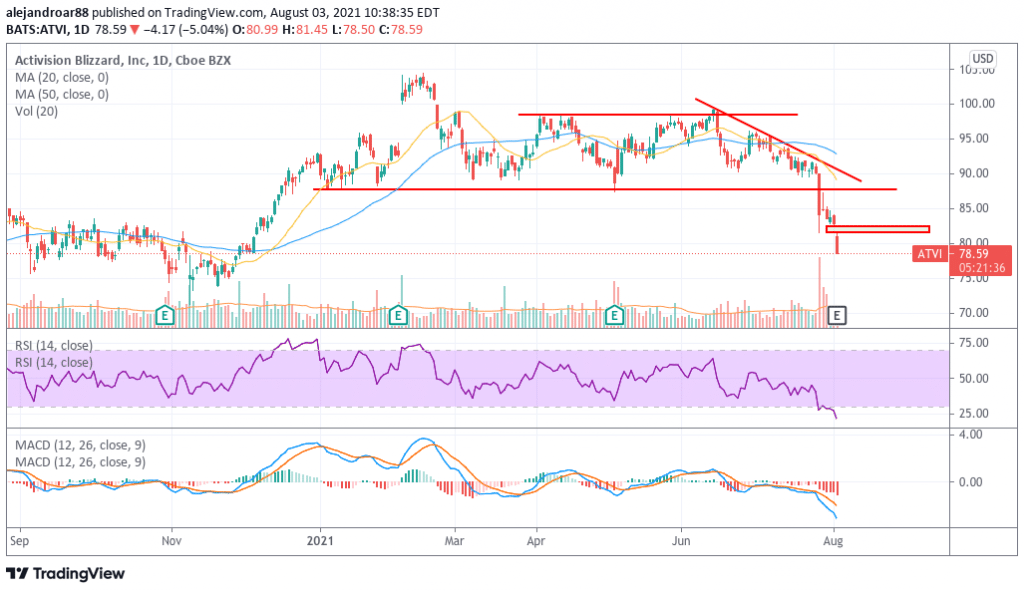Viewport: 1024px width, 592px height.
Task: Click the Mar label on time axis
Action: 455,541
